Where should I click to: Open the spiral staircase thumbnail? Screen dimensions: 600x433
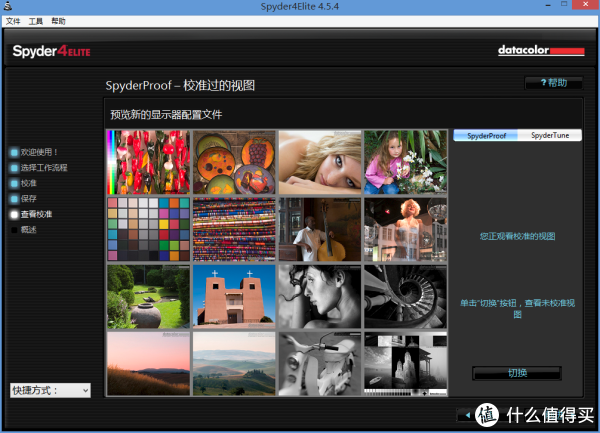tap(406, 296)
